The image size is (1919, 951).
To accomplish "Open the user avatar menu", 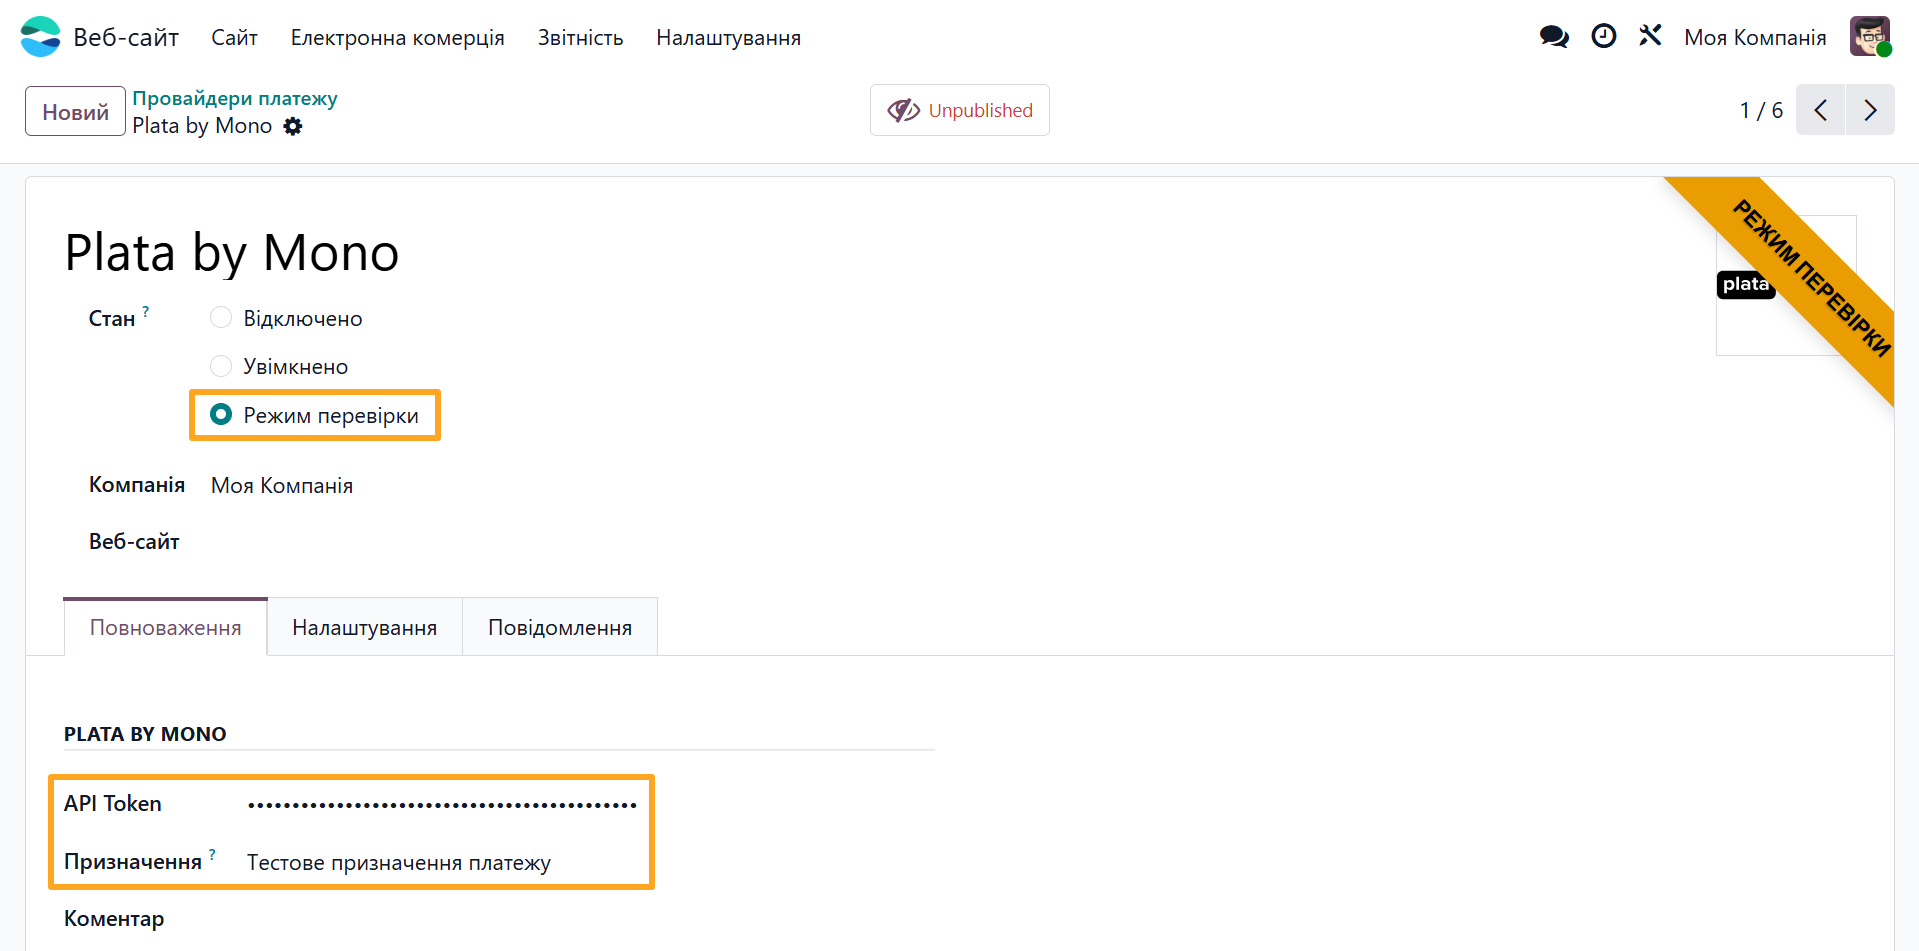I will point(1870,37).
